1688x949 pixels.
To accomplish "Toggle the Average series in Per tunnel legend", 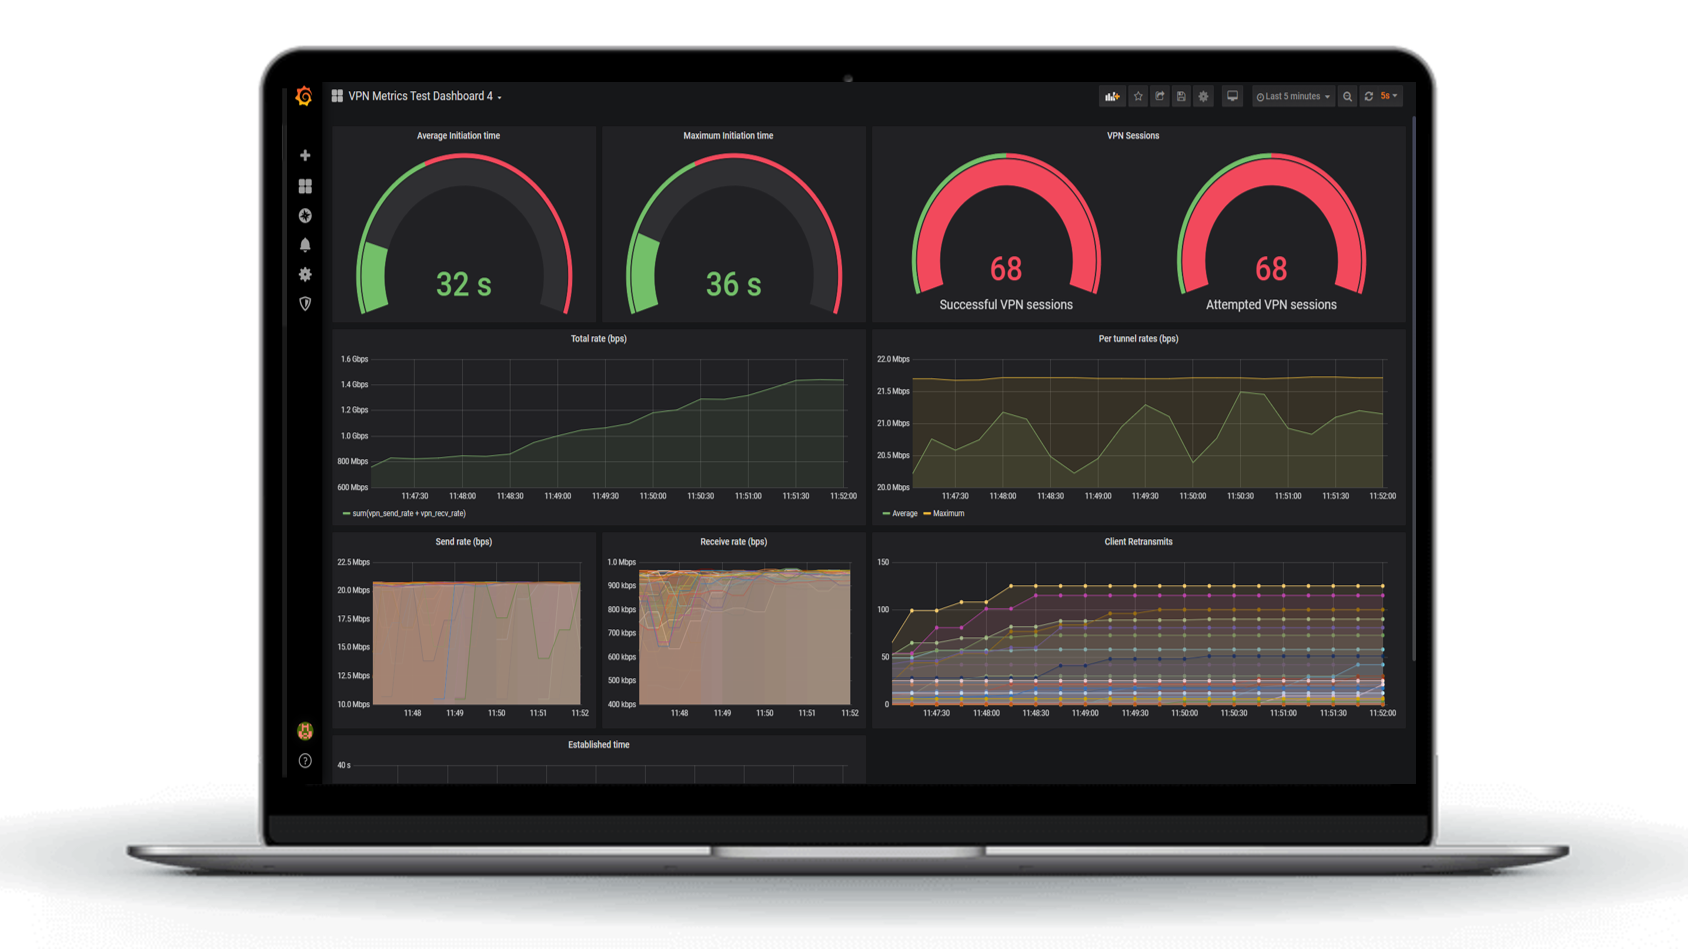I will tap(905, 513).
